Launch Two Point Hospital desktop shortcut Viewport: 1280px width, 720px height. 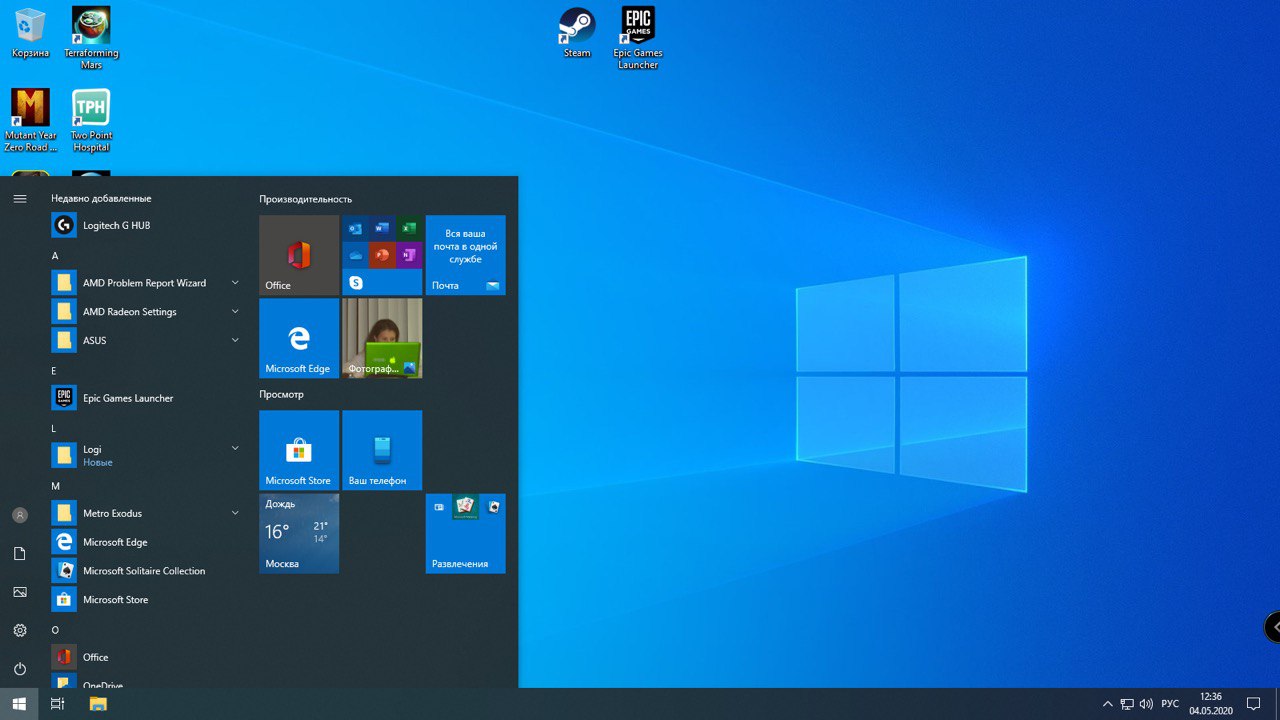coord(91,120)
